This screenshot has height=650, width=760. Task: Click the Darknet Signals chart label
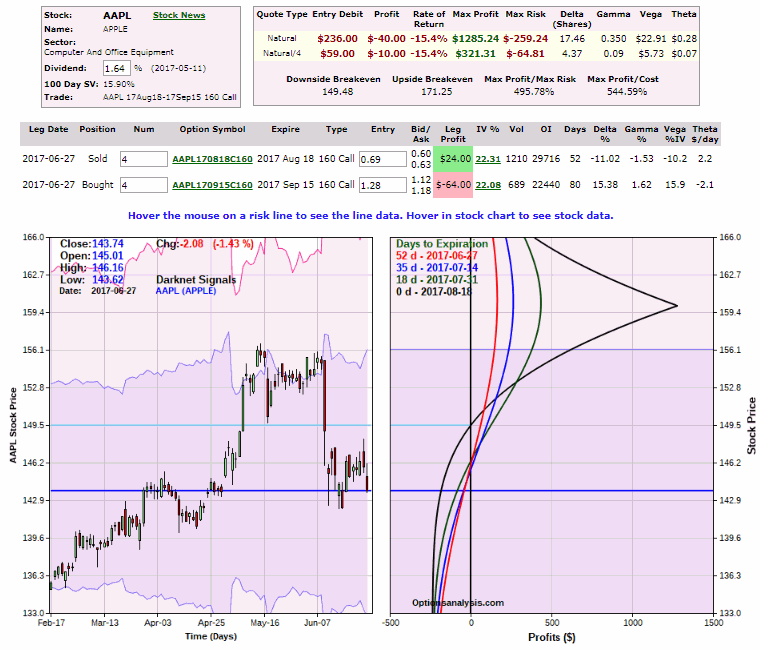pos(196,280)
